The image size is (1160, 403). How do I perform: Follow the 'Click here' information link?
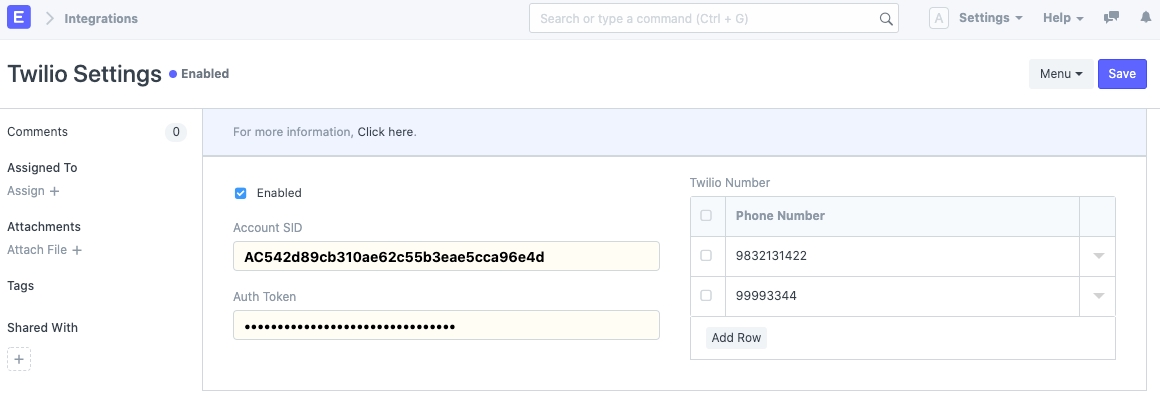click(385, 132)
